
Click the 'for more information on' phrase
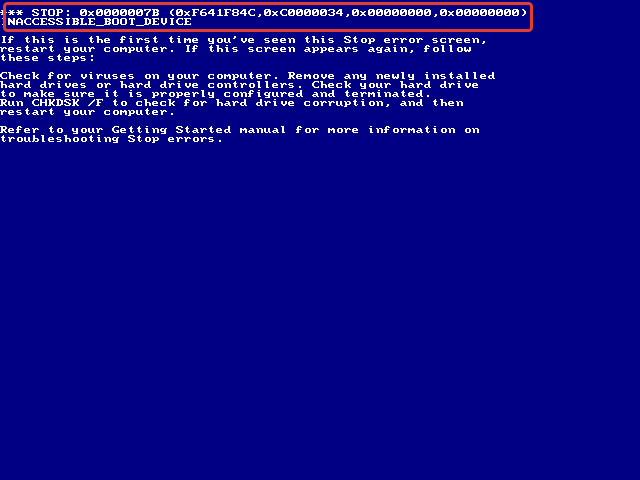[387, 130]
